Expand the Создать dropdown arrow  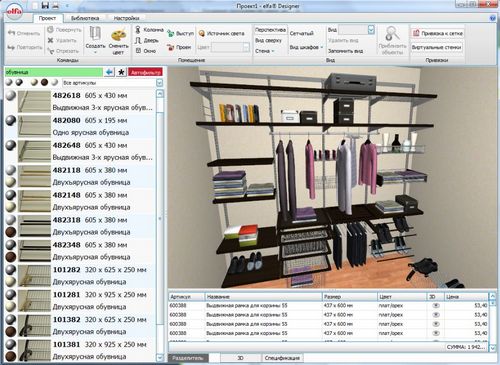[x=95, y=53]
